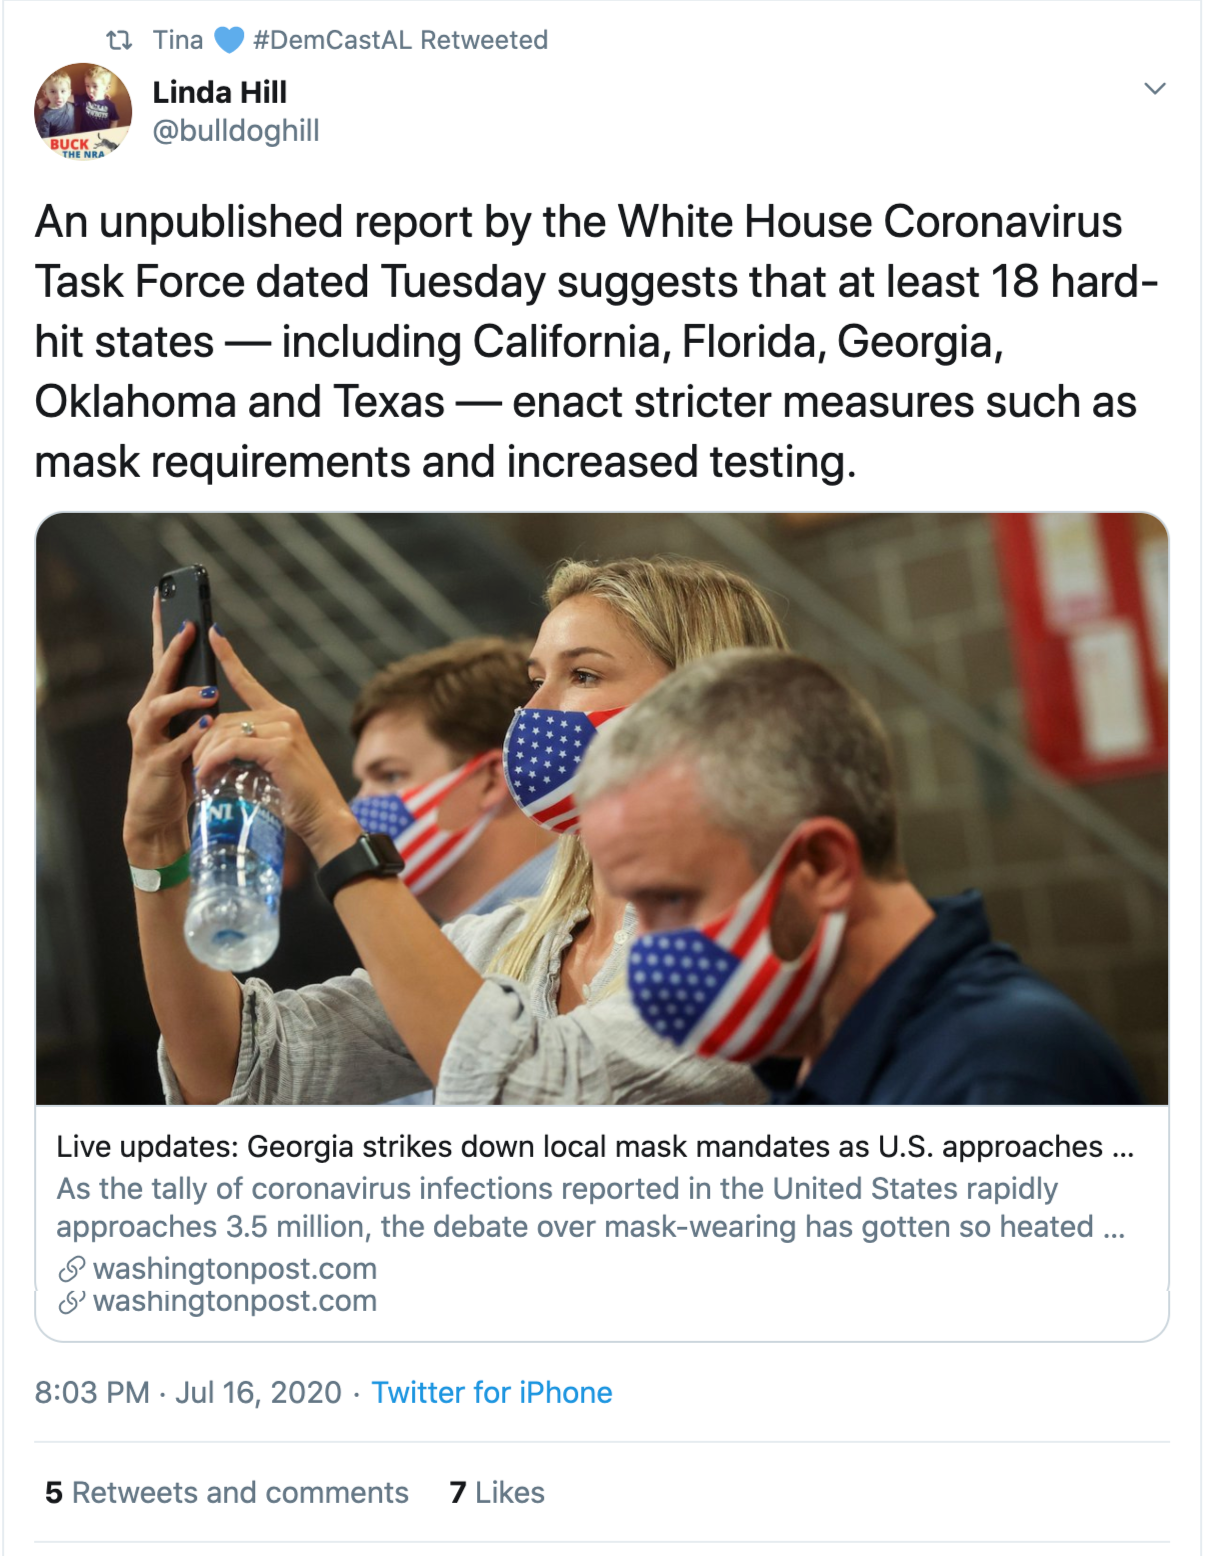This screenshot has height=1556, width=1211.
Task: Click the 8:03 PM · Jul 16, 2020 timestamp
Action: 188,1392
